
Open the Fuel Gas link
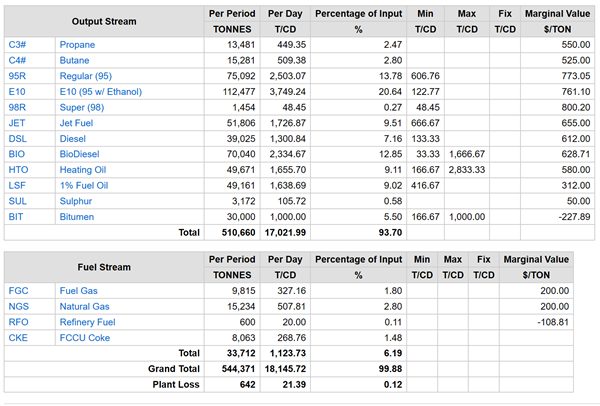click(x=80, y=291)
